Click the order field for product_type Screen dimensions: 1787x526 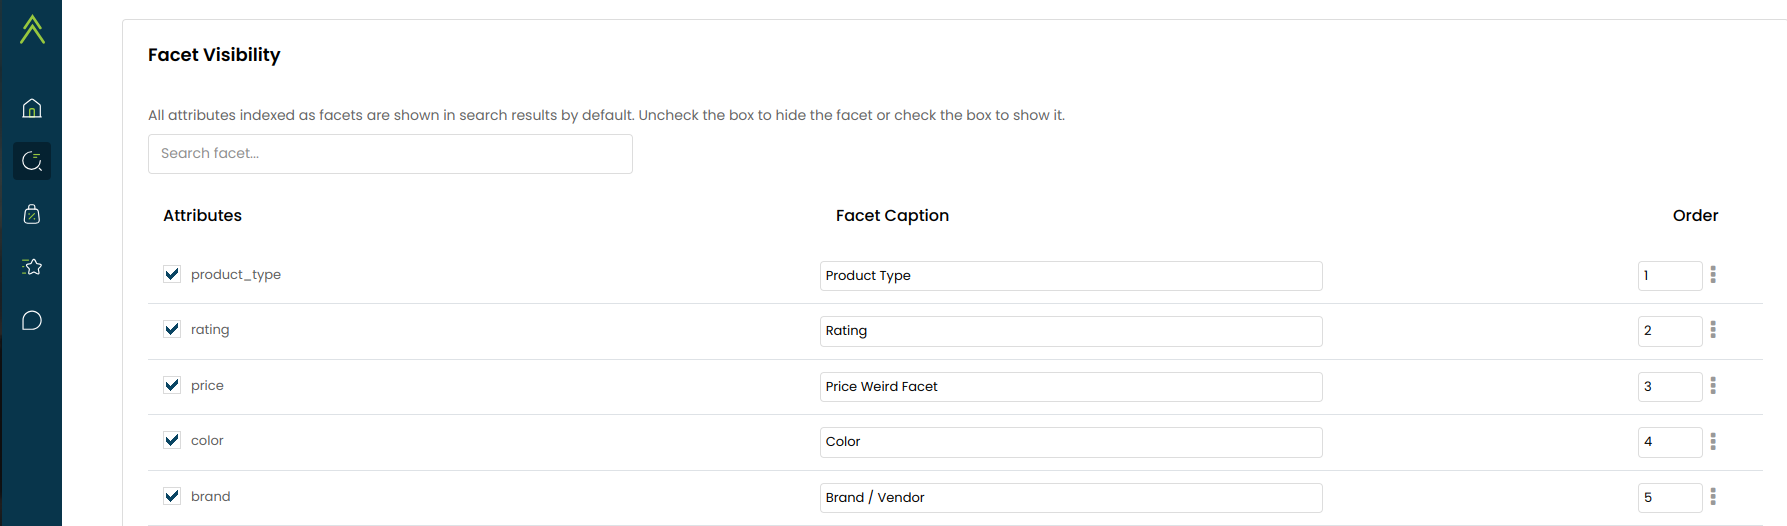point(1669,276)
